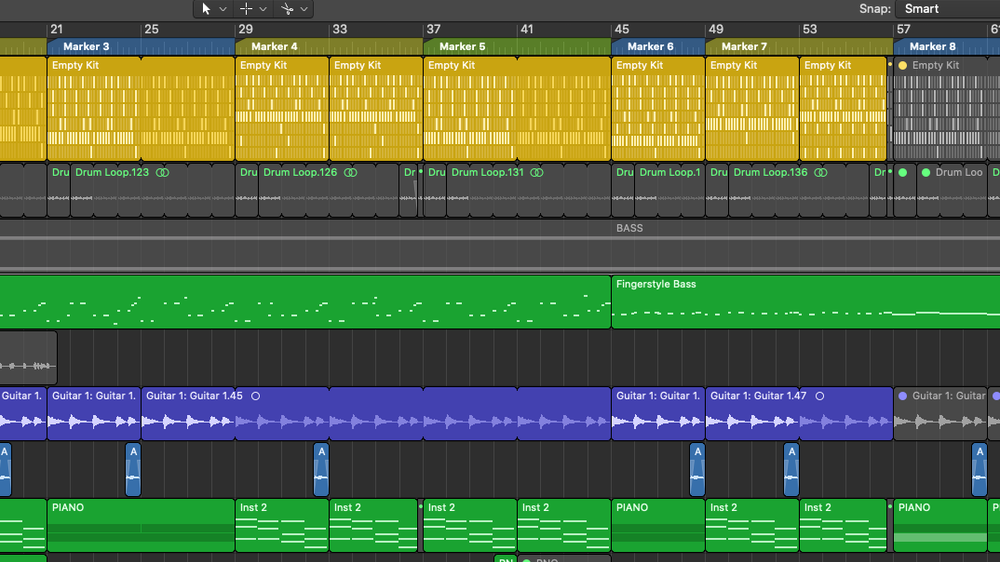The image size is (1000, 562).
Task: Click the loop icon on Drum Loop.136
Action: point(819,172)
